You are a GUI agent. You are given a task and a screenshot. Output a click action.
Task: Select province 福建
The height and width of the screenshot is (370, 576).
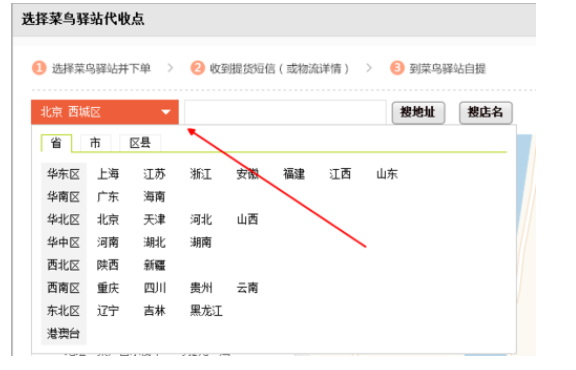tap(294, 174)
